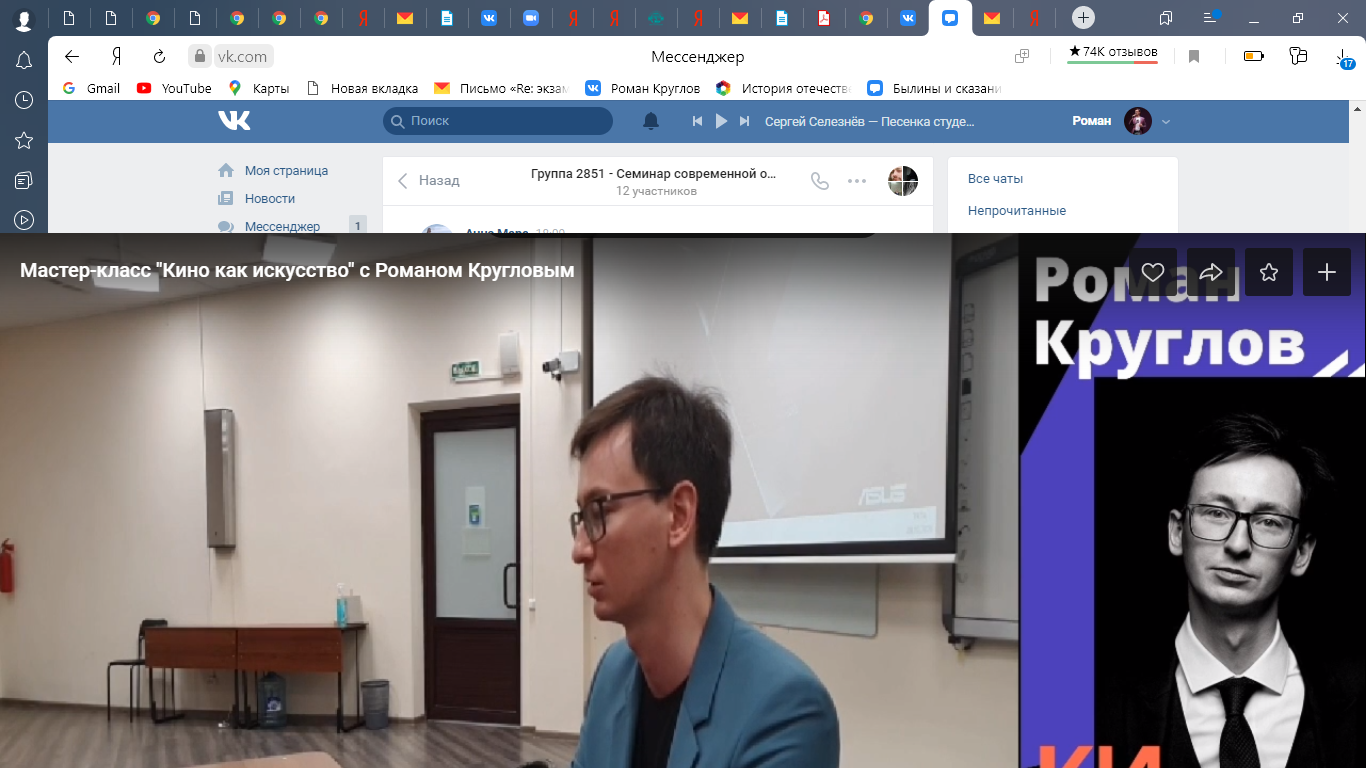The height and width of the screenshot is (768, 1366).
Task: Bookmark this page with the bookmark icon
Action: coord(1194,56)
